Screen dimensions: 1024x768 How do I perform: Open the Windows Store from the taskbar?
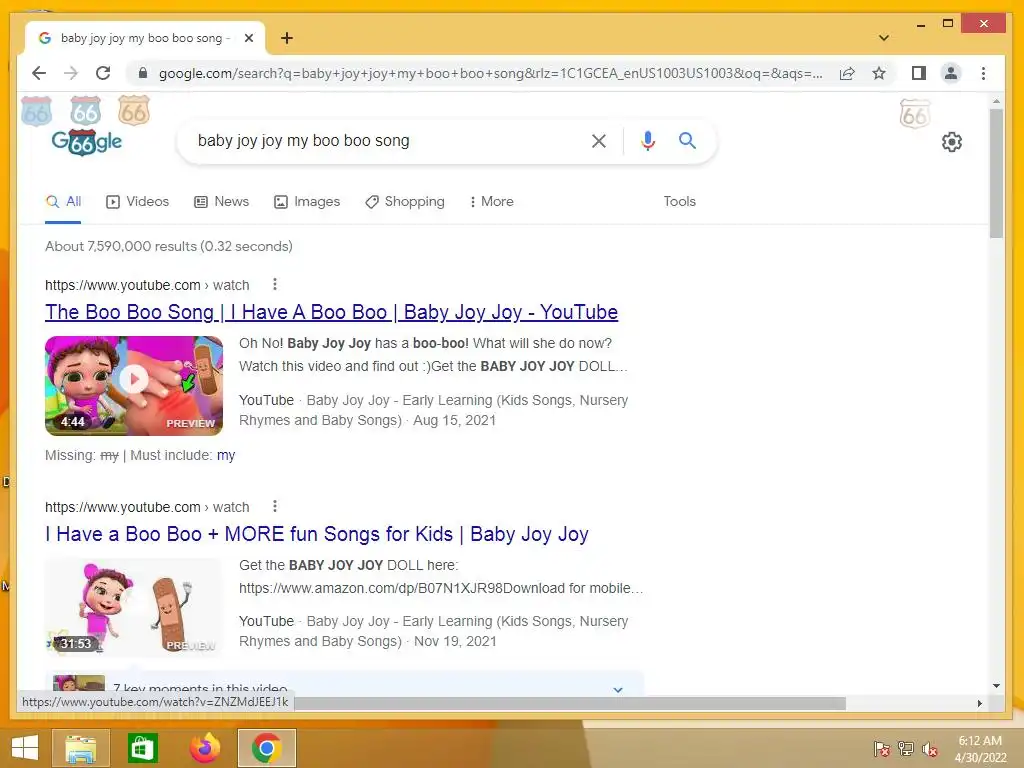click(x=142, y=748)
